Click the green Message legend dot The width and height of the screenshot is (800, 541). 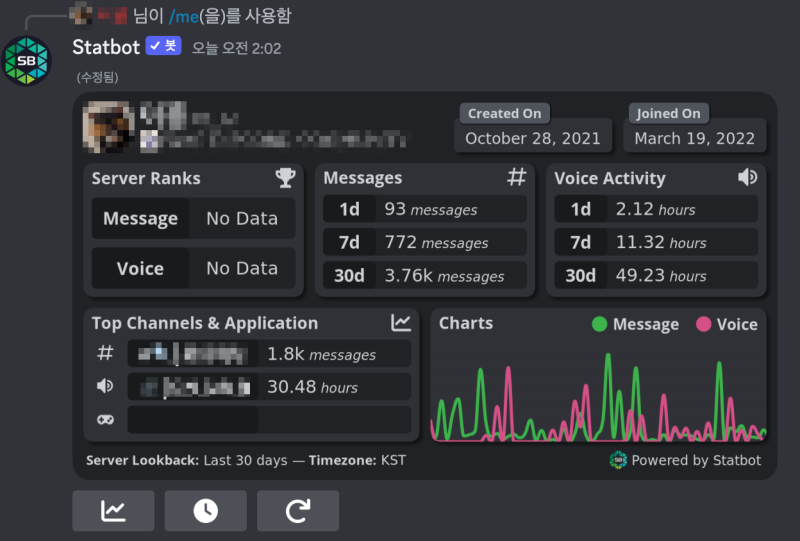pyautogui.click(x=599, y=324)
